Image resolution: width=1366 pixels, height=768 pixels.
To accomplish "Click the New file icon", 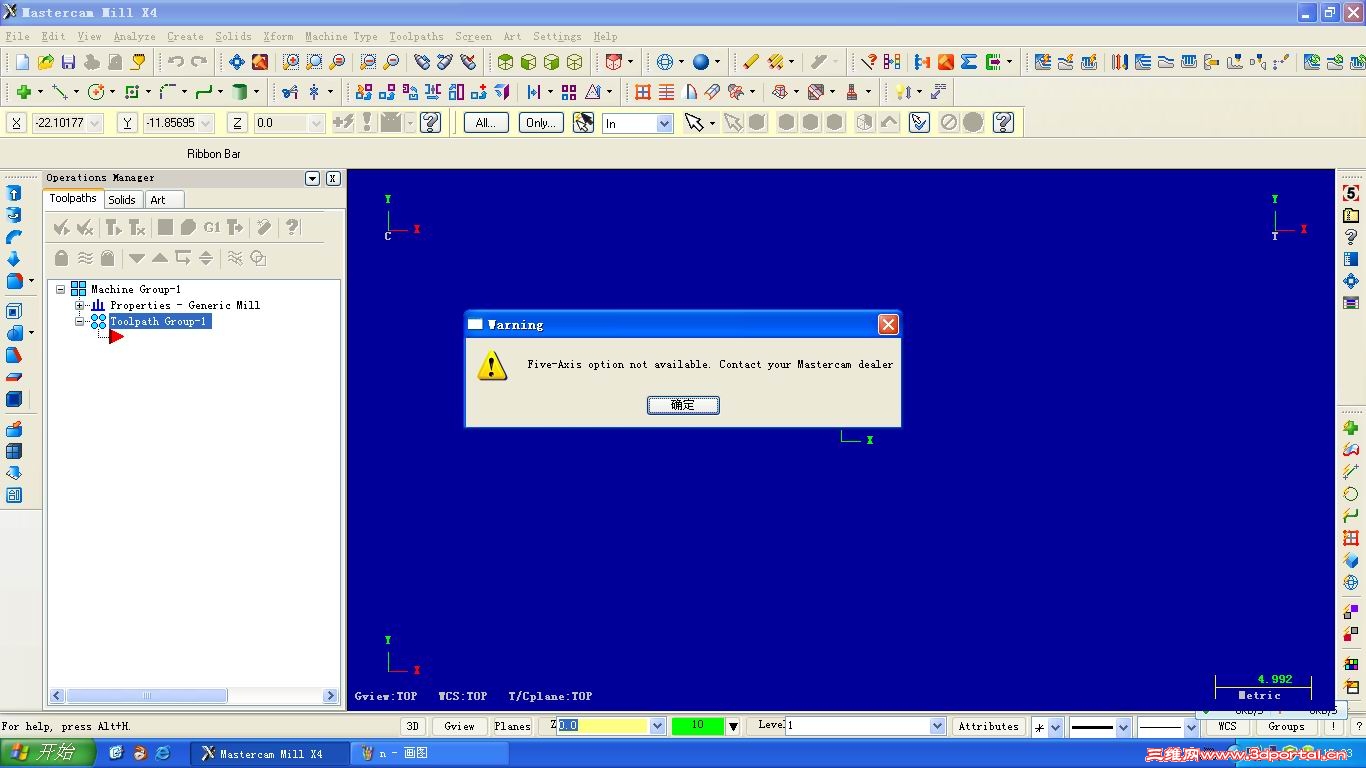I will point(22,62).
